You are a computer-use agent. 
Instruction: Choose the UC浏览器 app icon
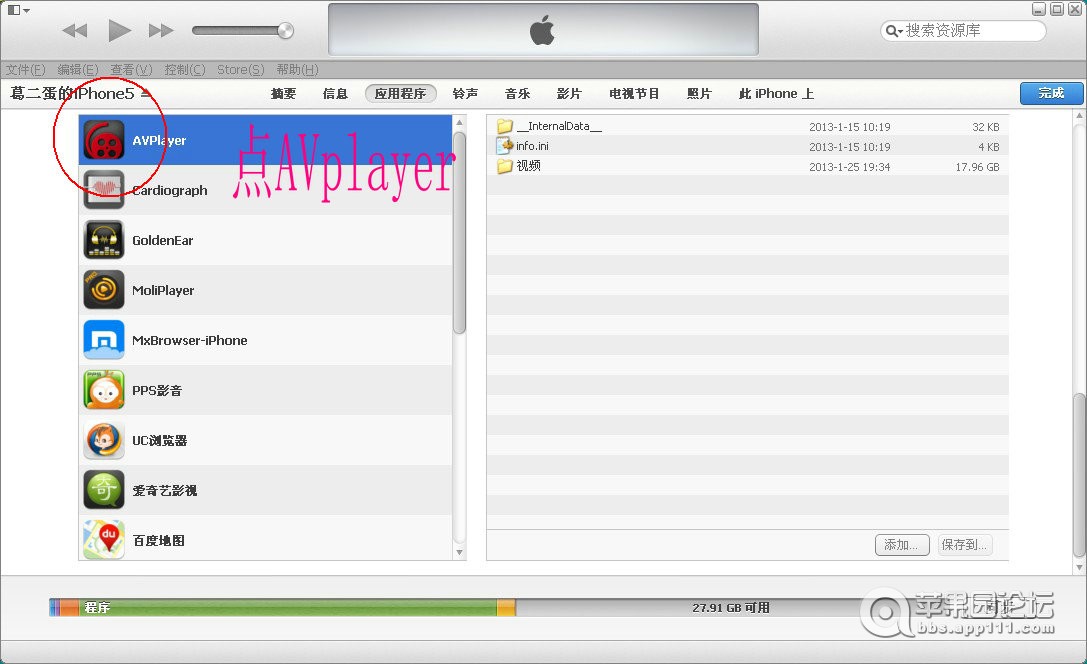(104, 440)
